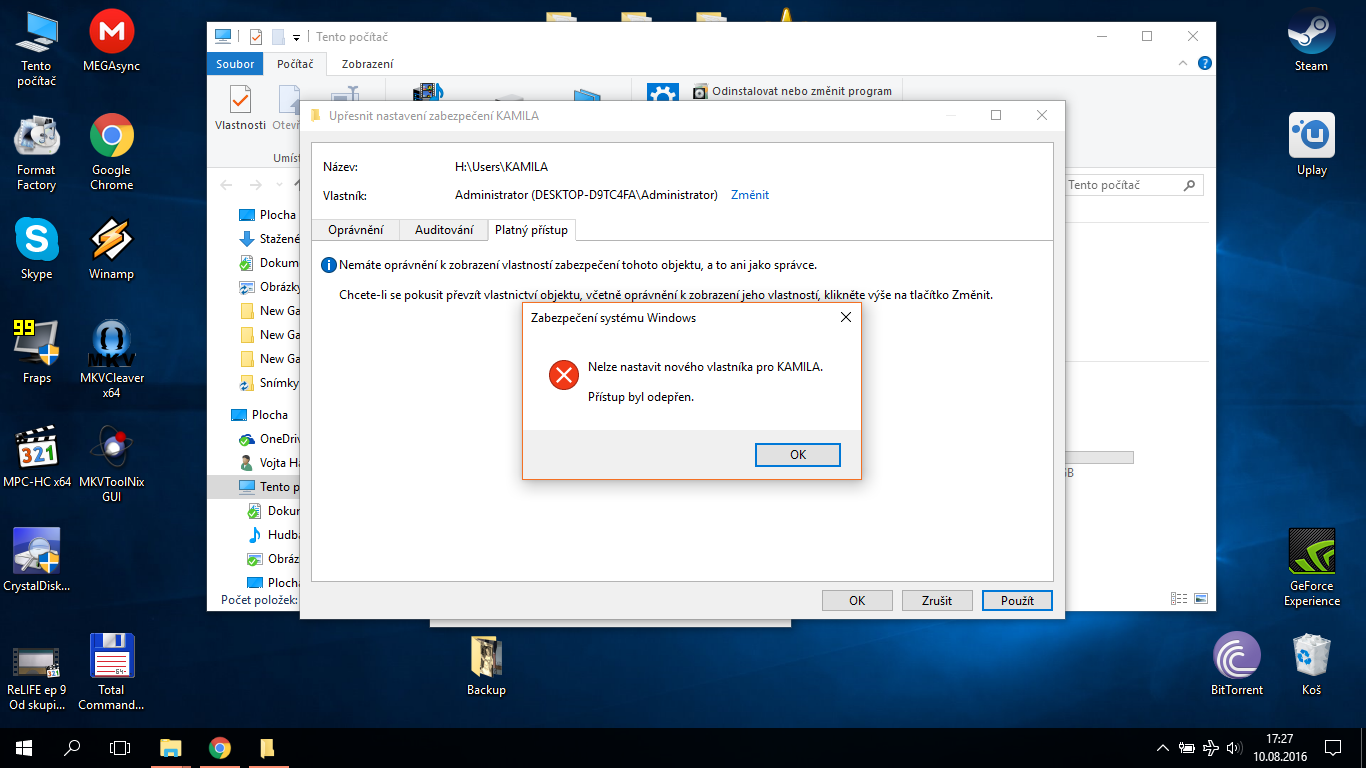Select Stažené in the navigation pane

click(x=268, y=239)
